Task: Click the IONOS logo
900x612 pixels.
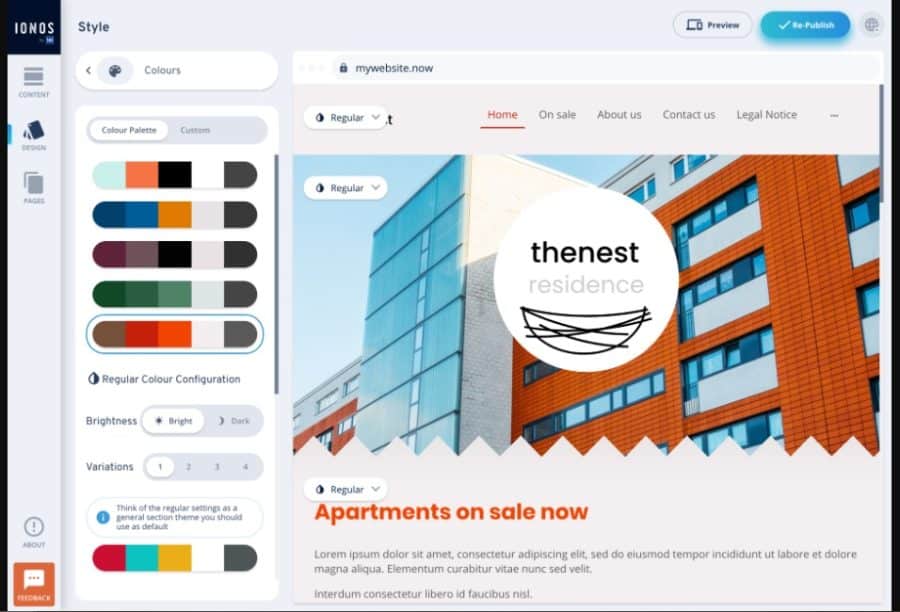Action: 34,30
